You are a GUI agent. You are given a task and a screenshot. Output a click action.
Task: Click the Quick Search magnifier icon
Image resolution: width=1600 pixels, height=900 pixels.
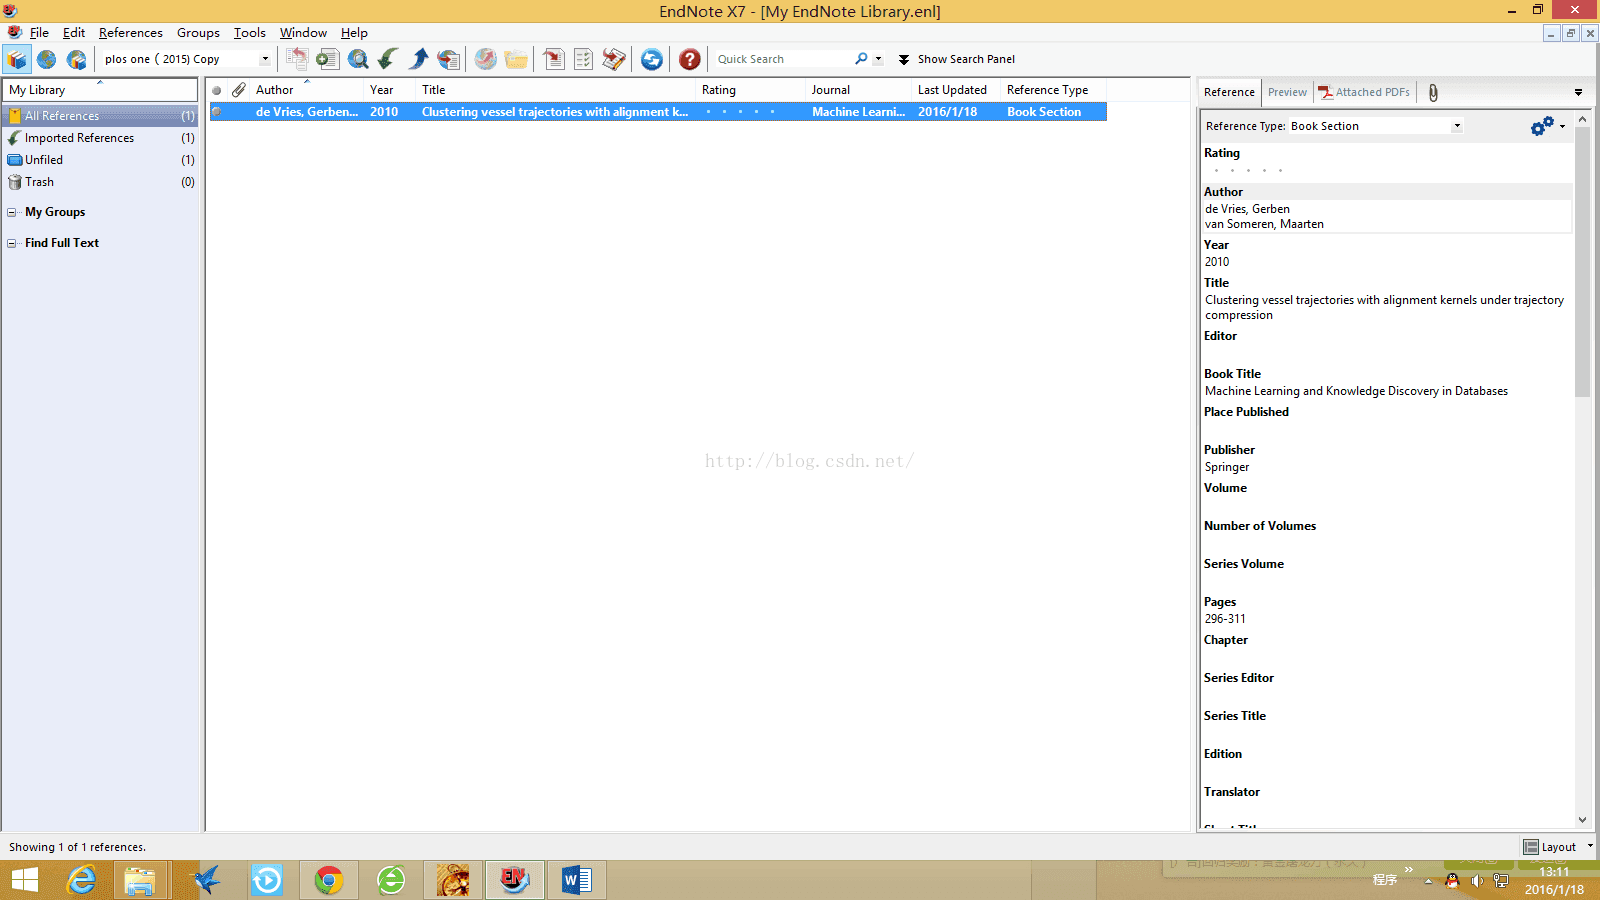point(861,59)
